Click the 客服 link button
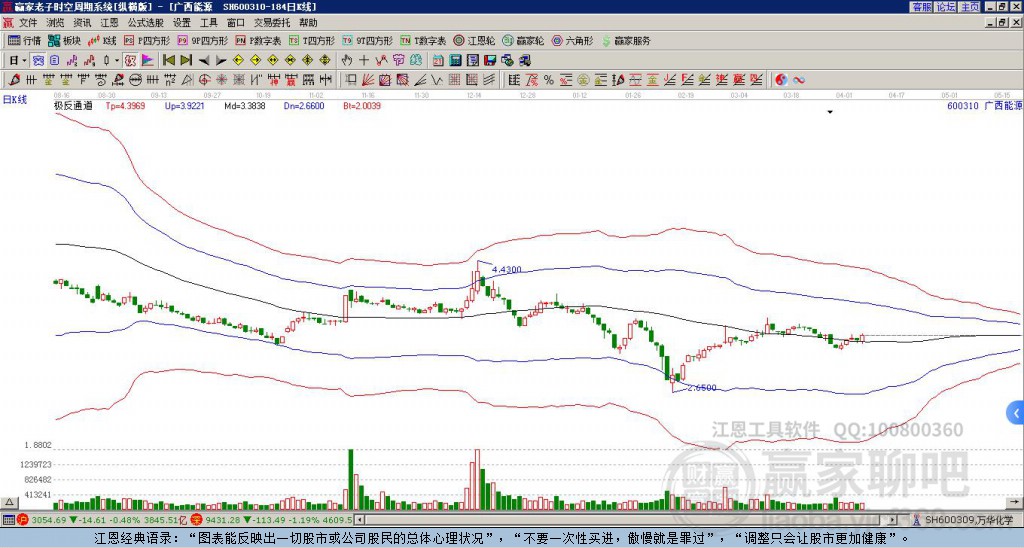Viewport: 1024px width, 548px height. [x=922, y=7]
